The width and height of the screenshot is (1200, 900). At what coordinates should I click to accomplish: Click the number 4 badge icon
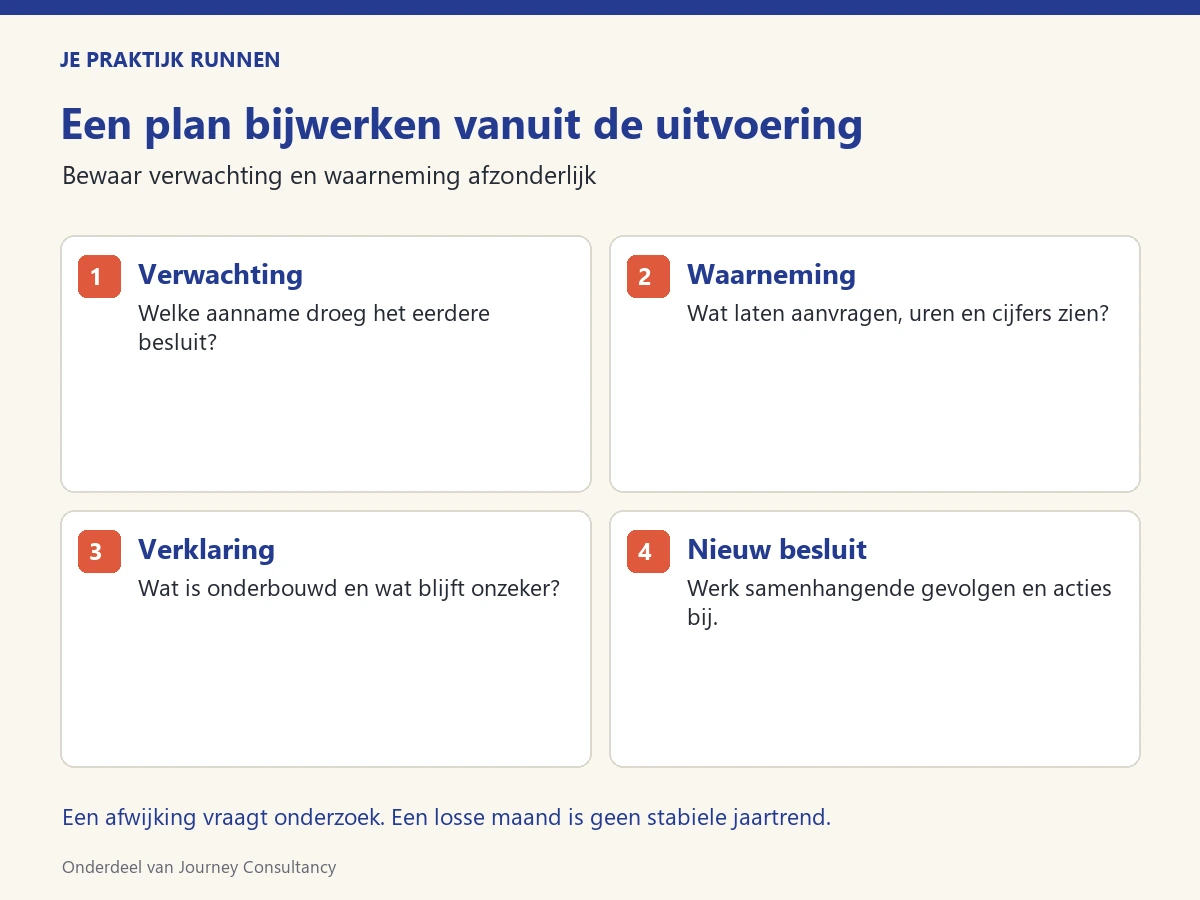[648, 552]
